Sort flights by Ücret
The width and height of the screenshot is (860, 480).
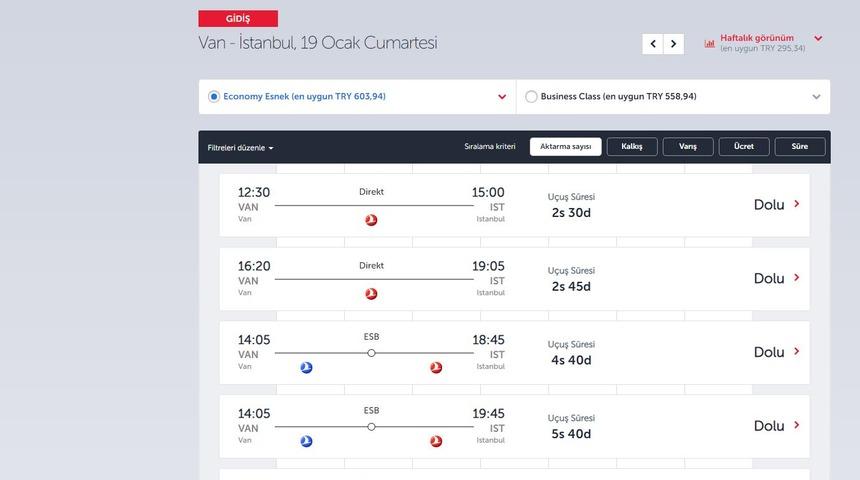(744, 147)
